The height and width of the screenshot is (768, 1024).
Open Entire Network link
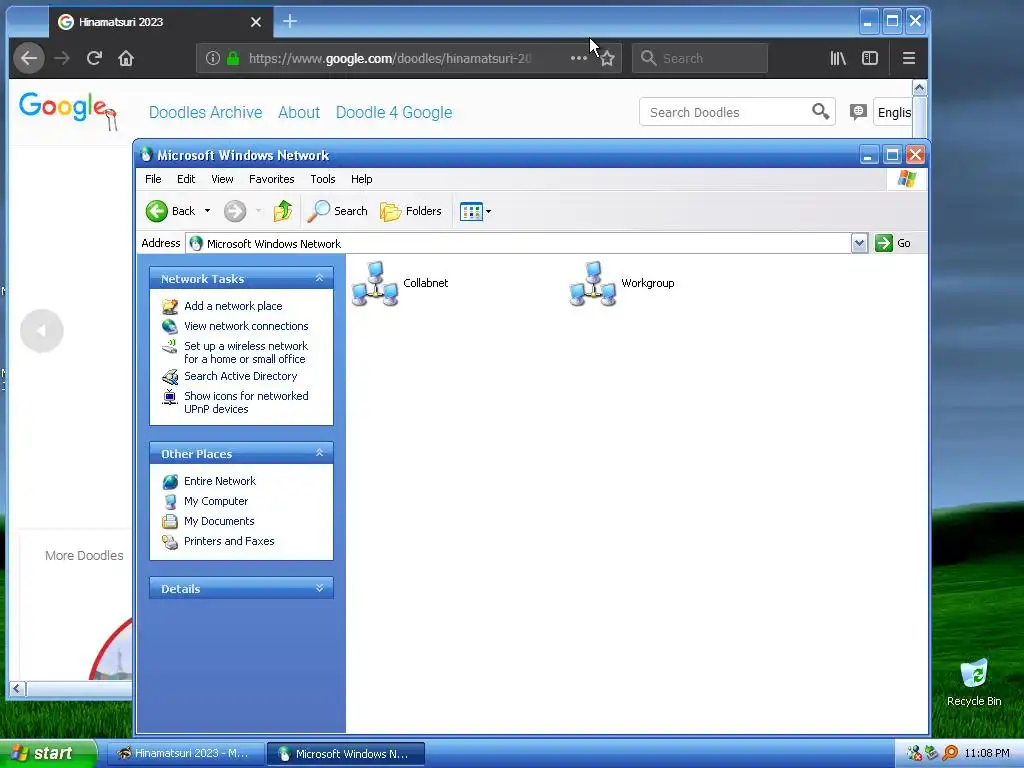(x=219, y=481)
